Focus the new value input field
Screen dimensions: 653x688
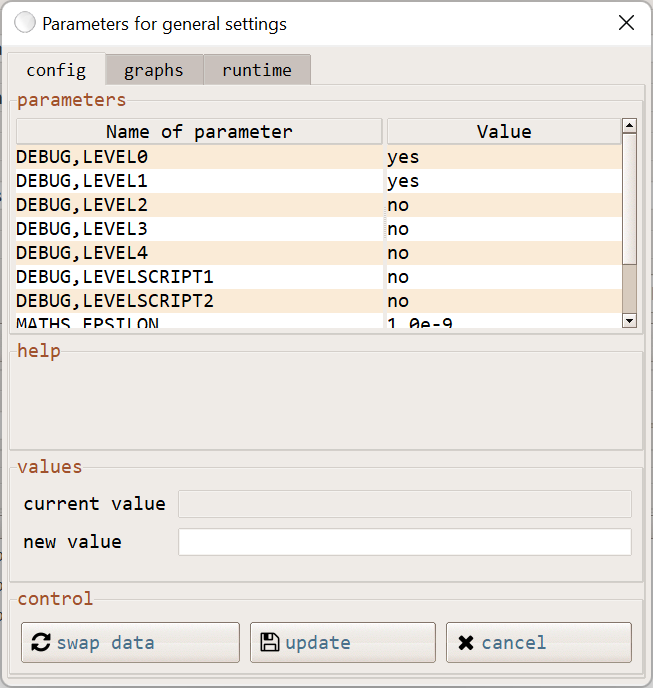click(404, 542)
